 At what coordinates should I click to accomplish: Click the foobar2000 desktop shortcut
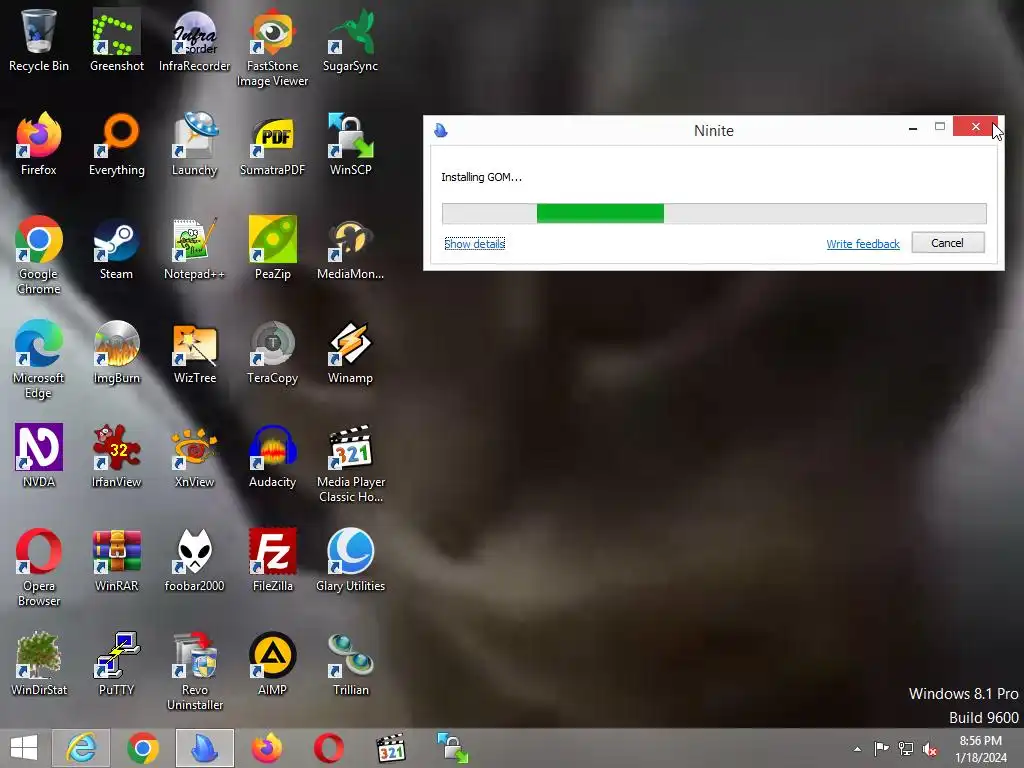[195, 560]
